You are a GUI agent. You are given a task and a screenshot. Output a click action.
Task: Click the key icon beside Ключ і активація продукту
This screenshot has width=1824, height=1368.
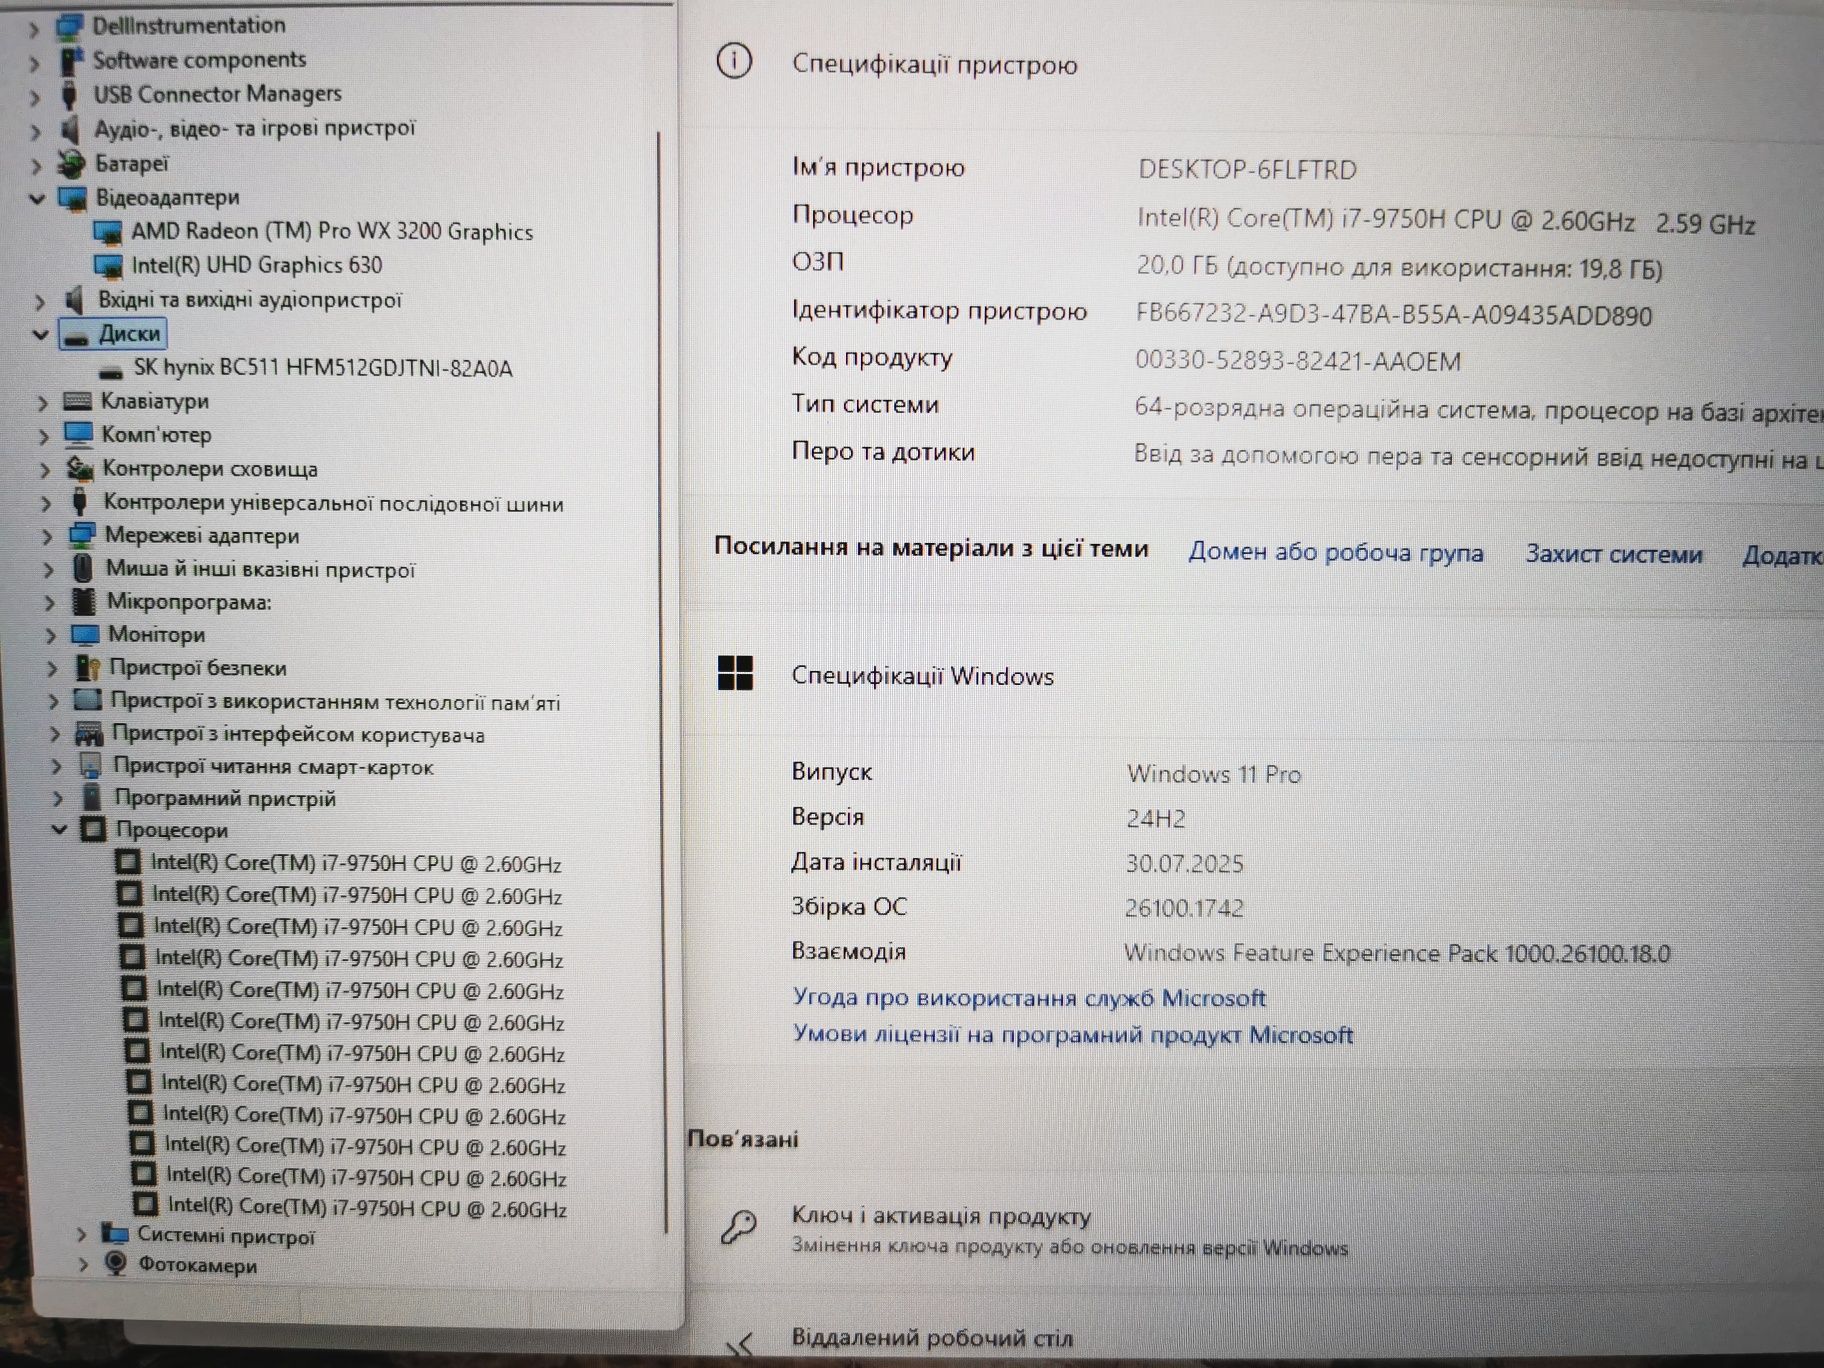pos(739,1226)
